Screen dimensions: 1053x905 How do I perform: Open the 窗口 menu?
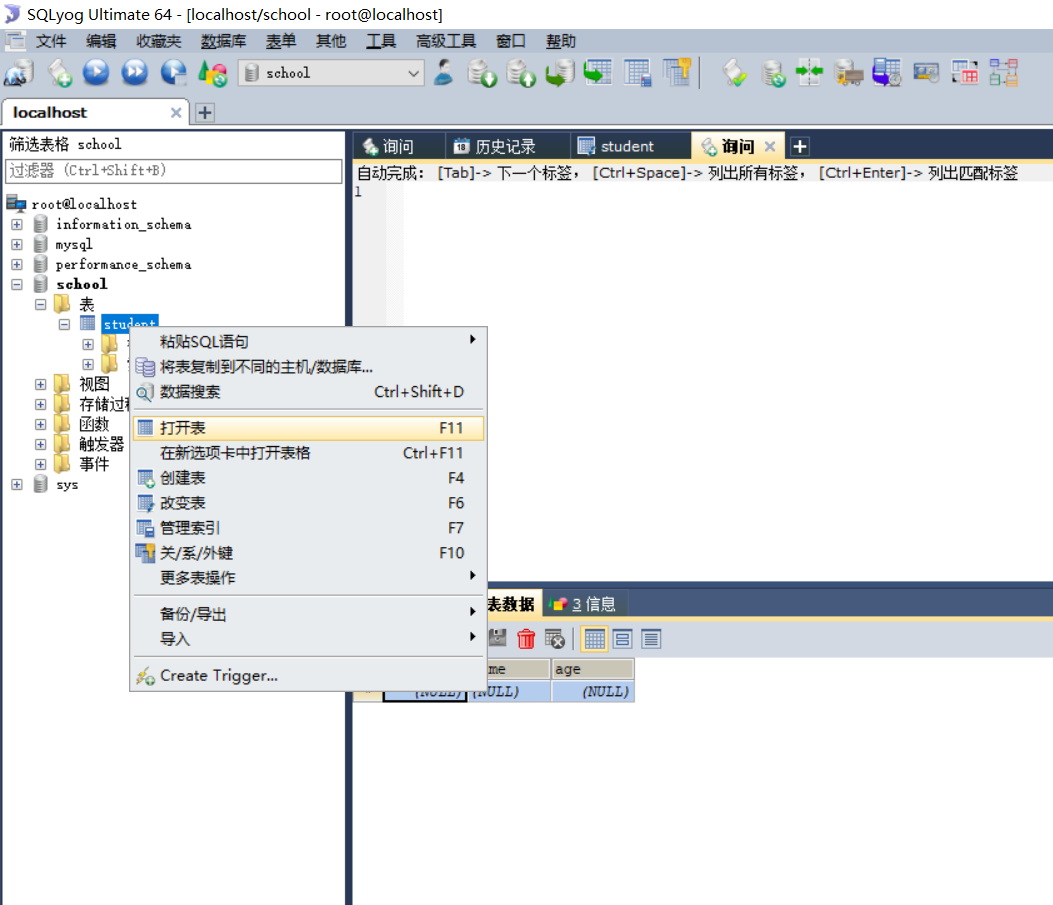point(510,41)
